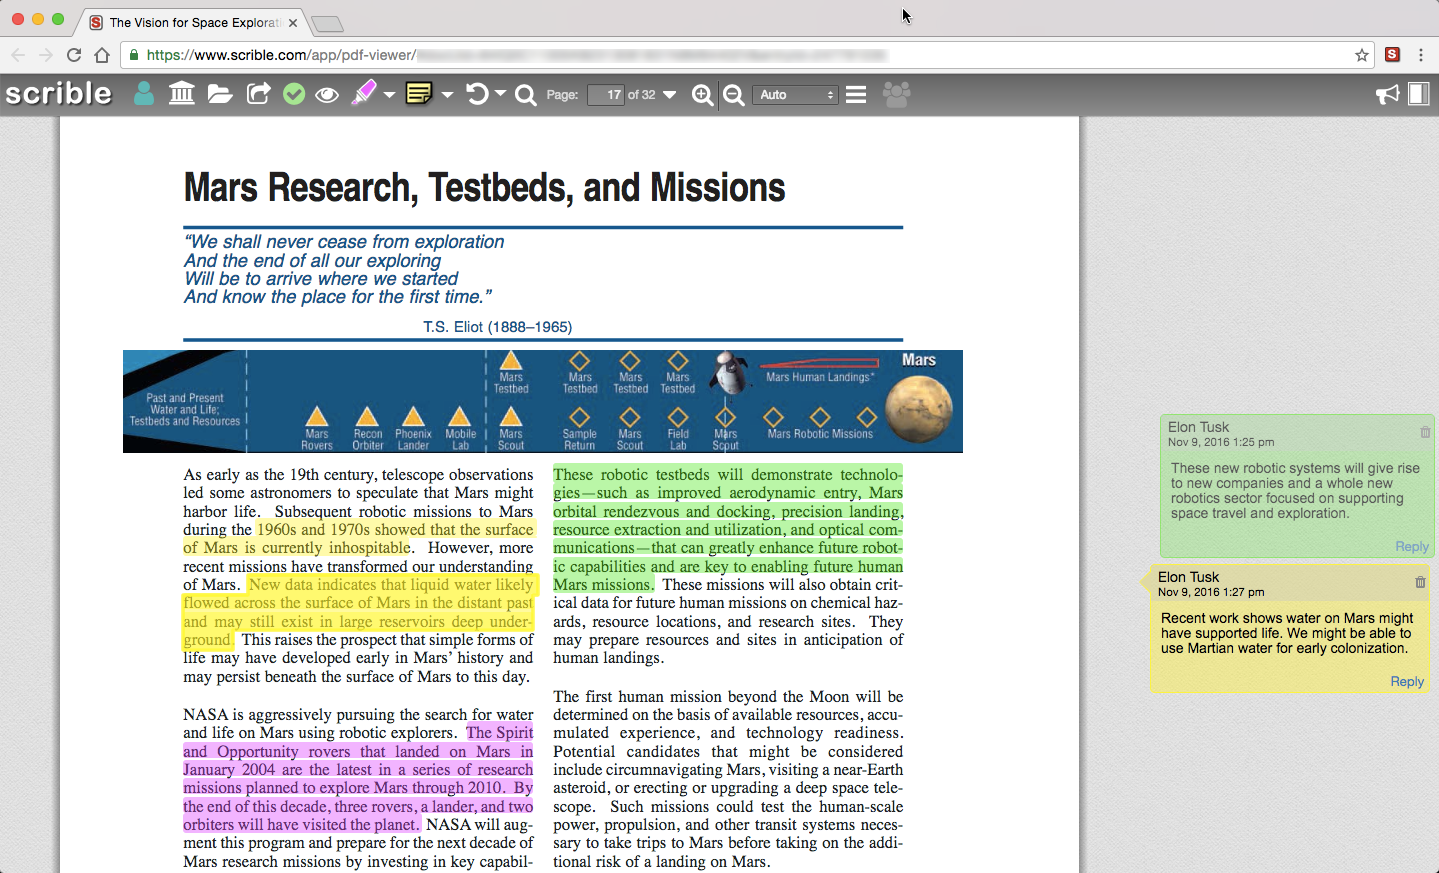Open the search tool
Image resolution: width=1439 pixels, height=873 pixels.
(x=525, y=94)
